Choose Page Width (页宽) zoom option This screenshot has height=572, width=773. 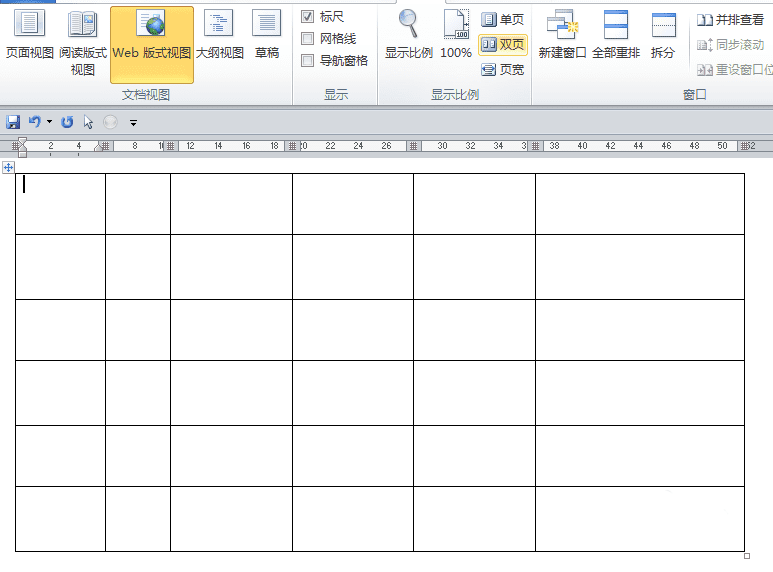coord(502,70)
